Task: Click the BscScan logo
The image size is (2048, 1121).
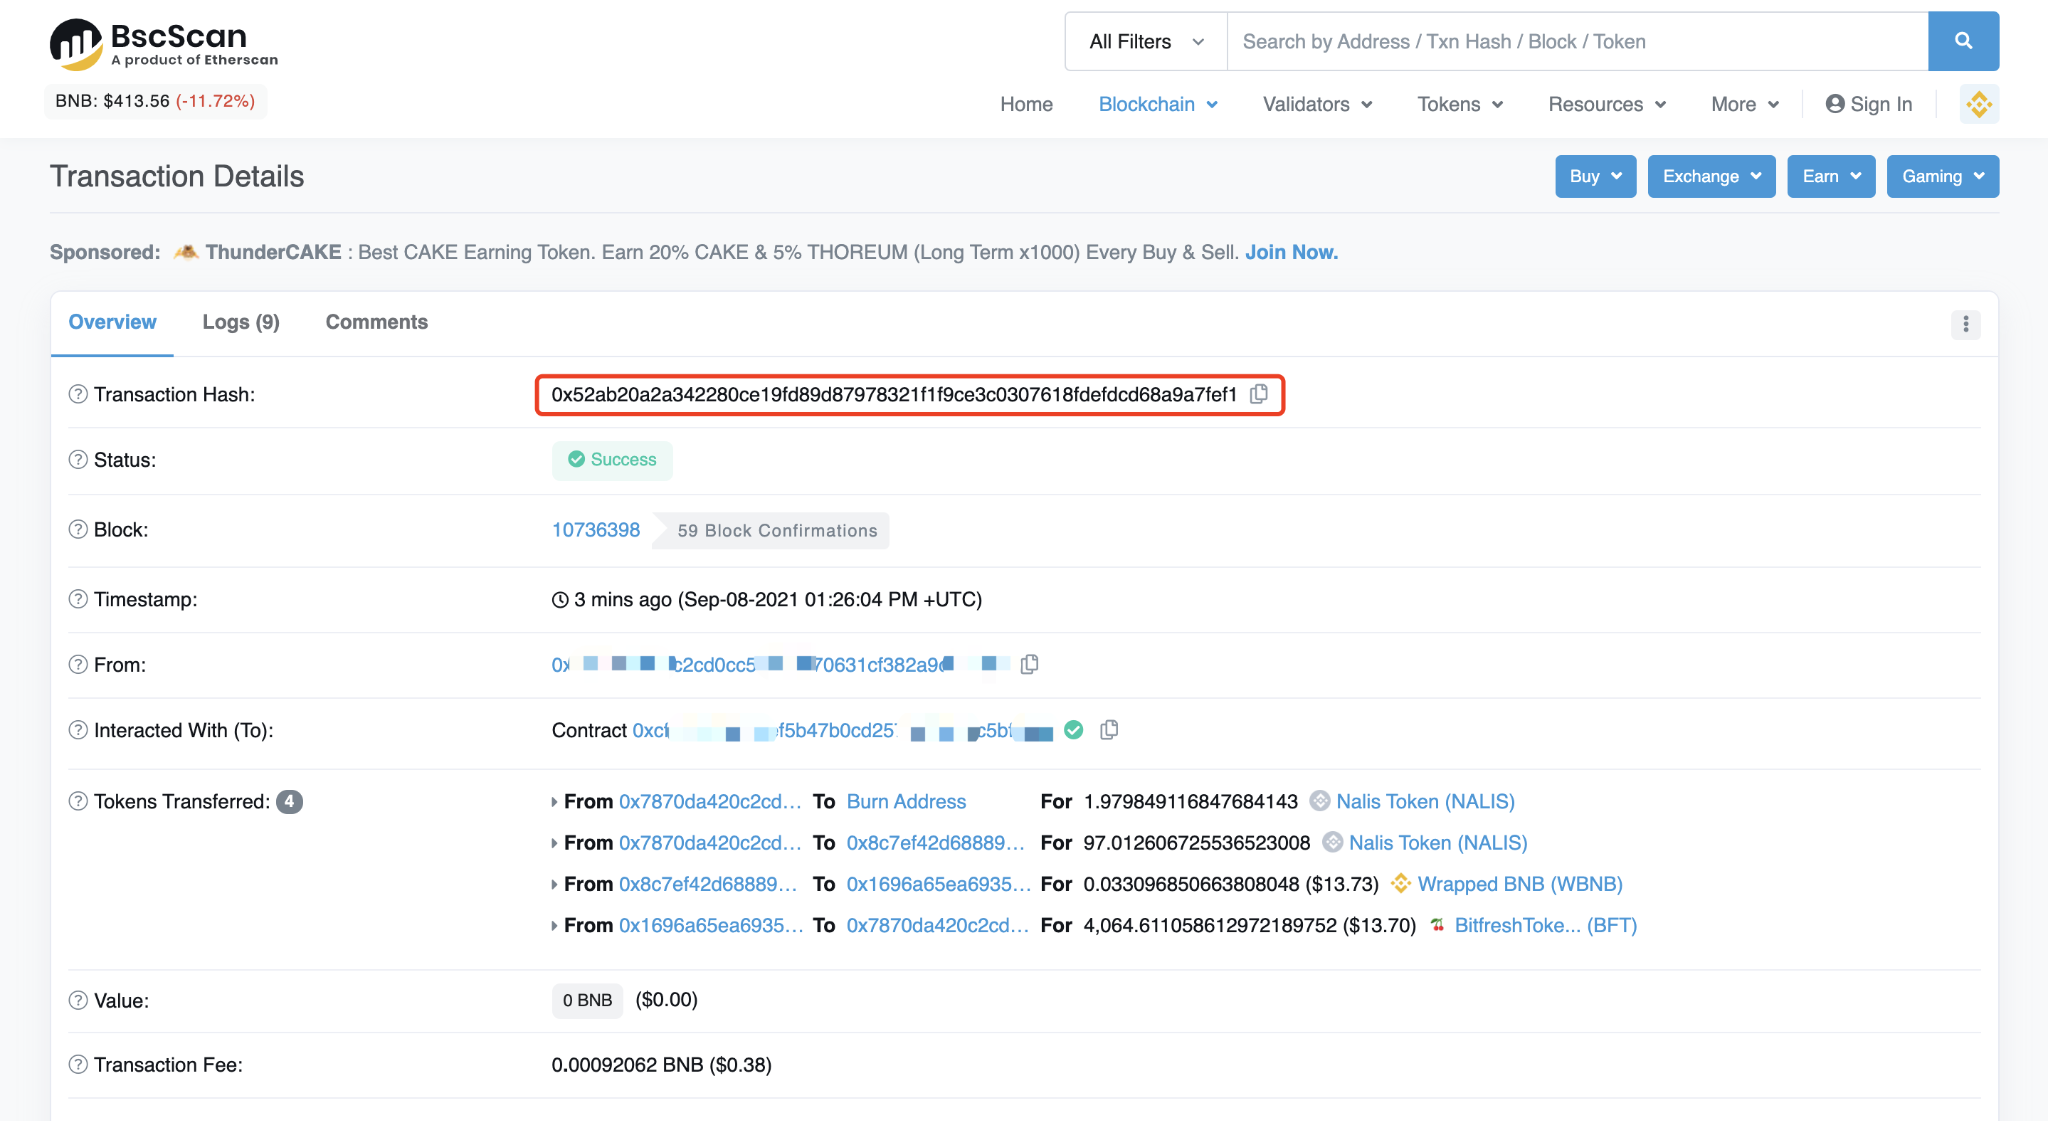Action: click(x=164, y=44)
